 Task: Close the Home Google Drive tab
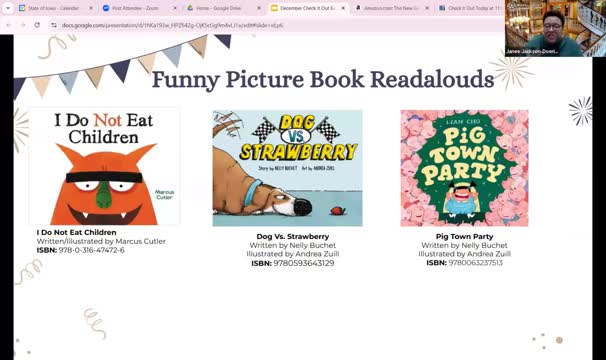coord(259,8)
